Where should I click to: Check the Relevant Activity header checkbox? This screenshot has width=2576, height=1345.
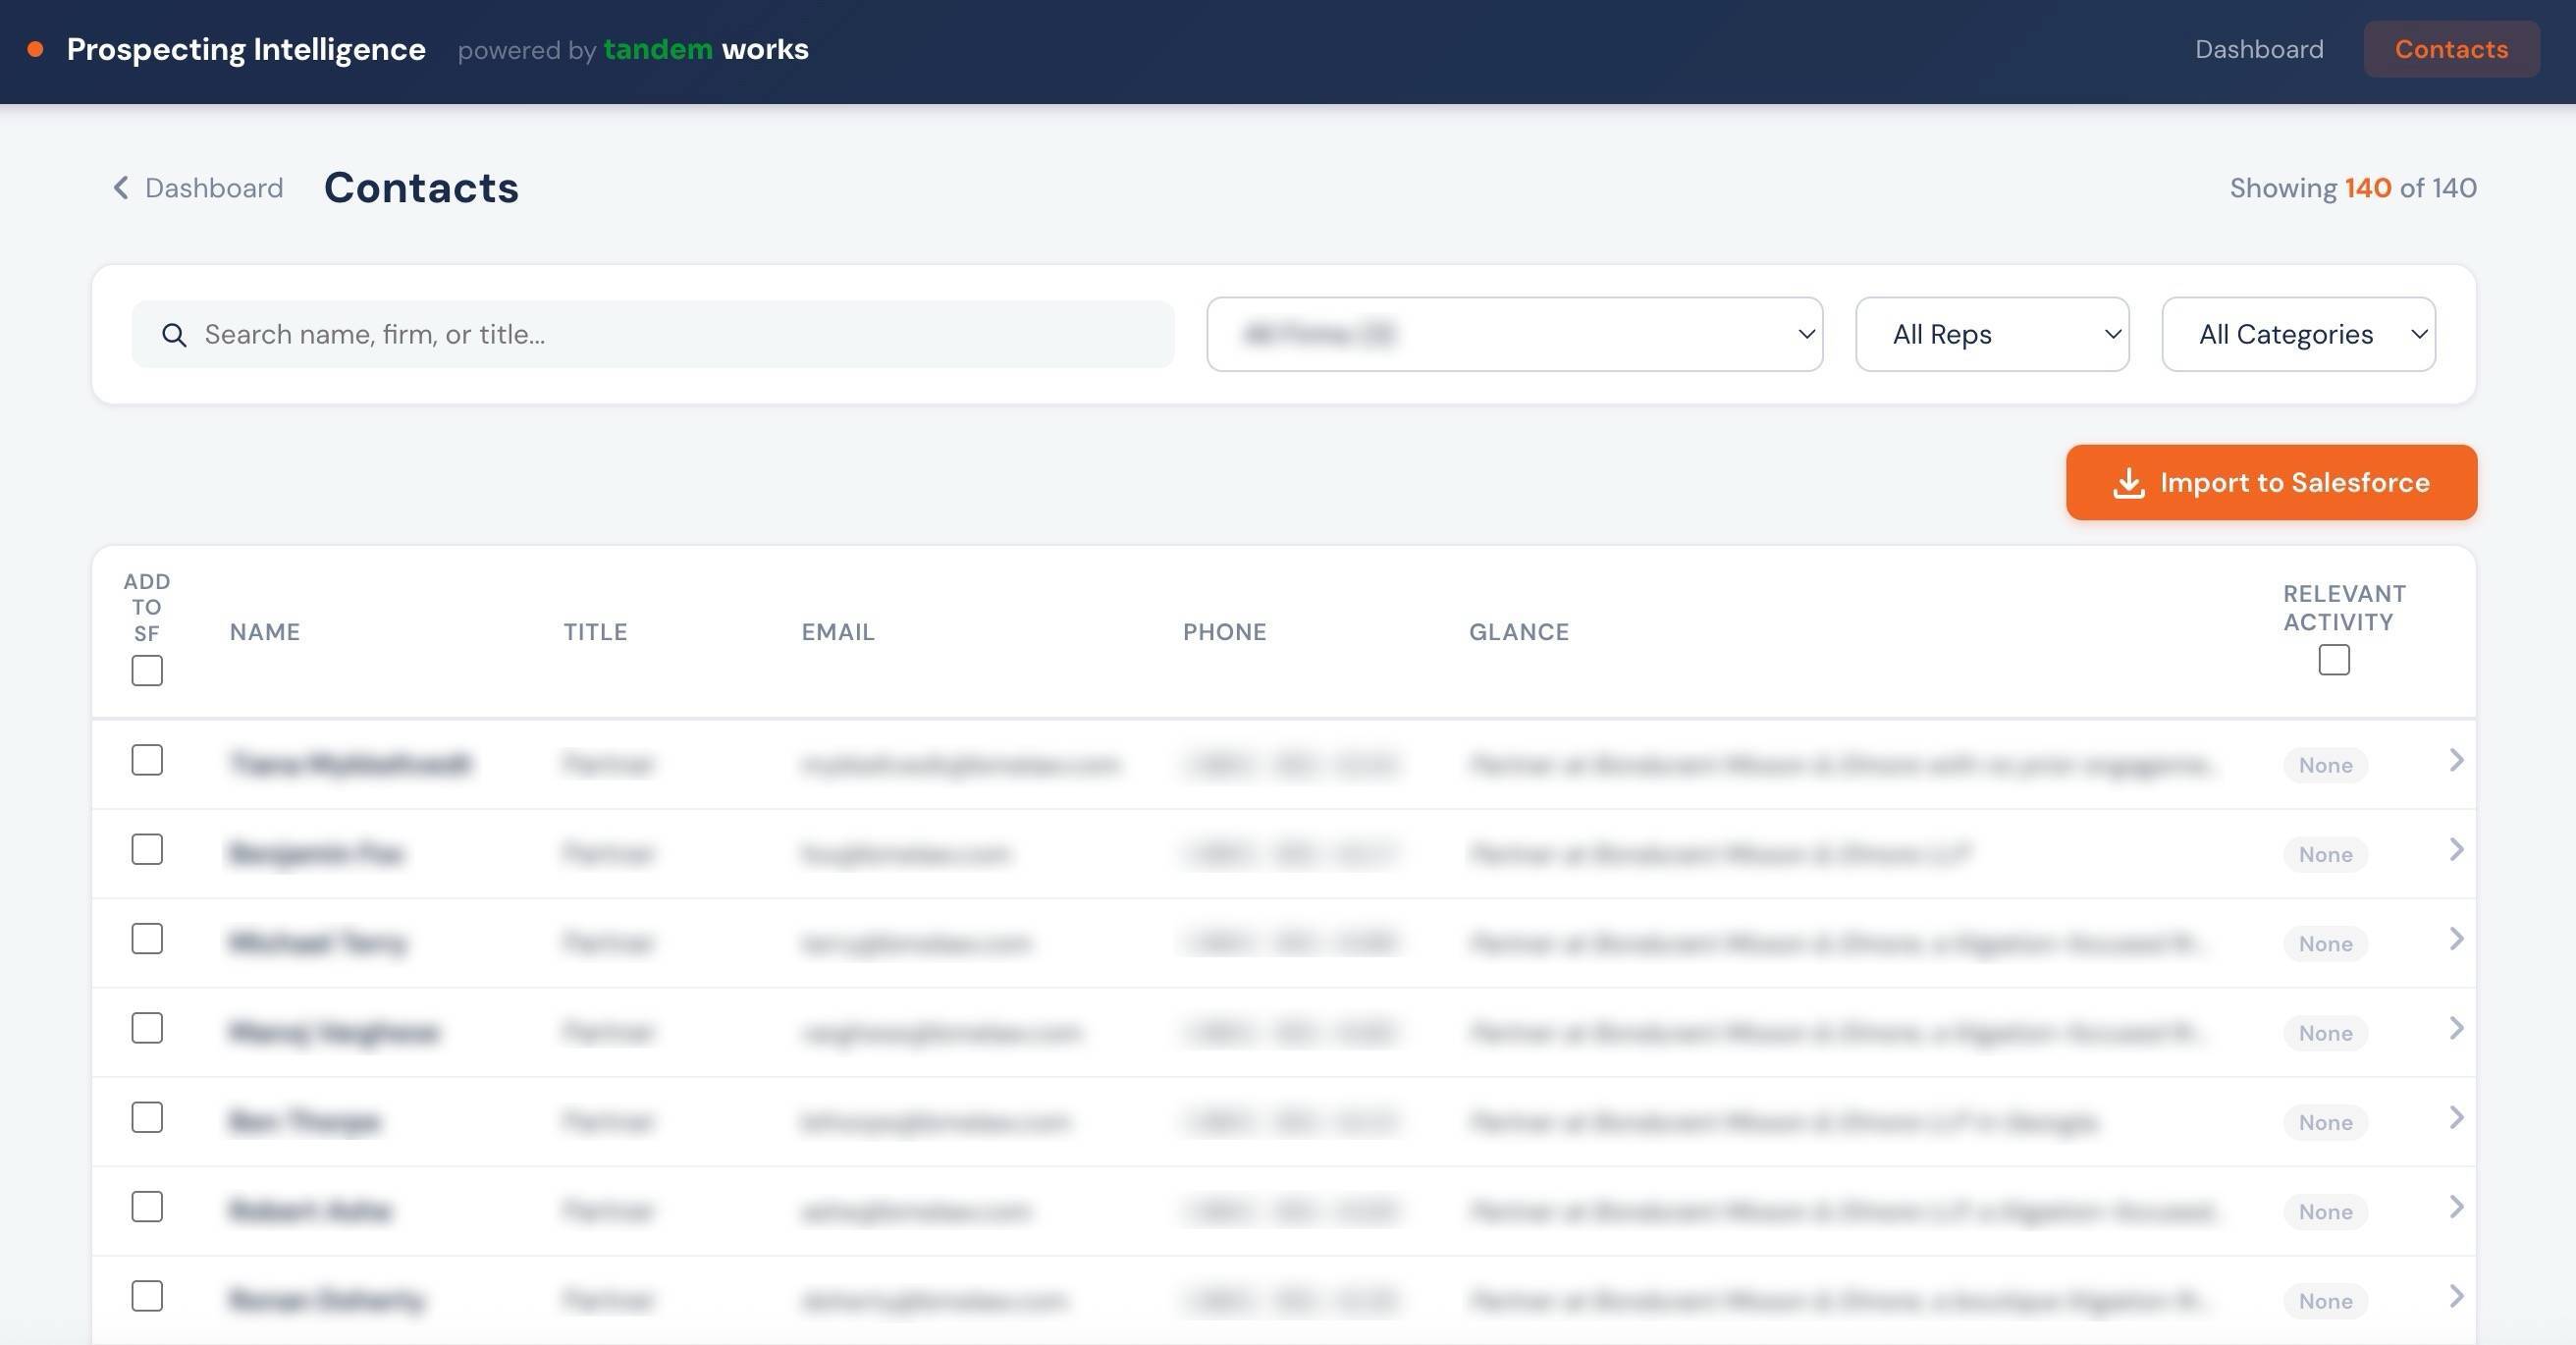pos(2334,659)
